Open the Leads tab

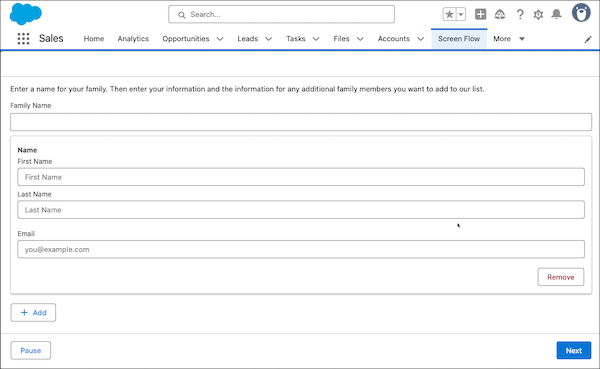[248, 39]
